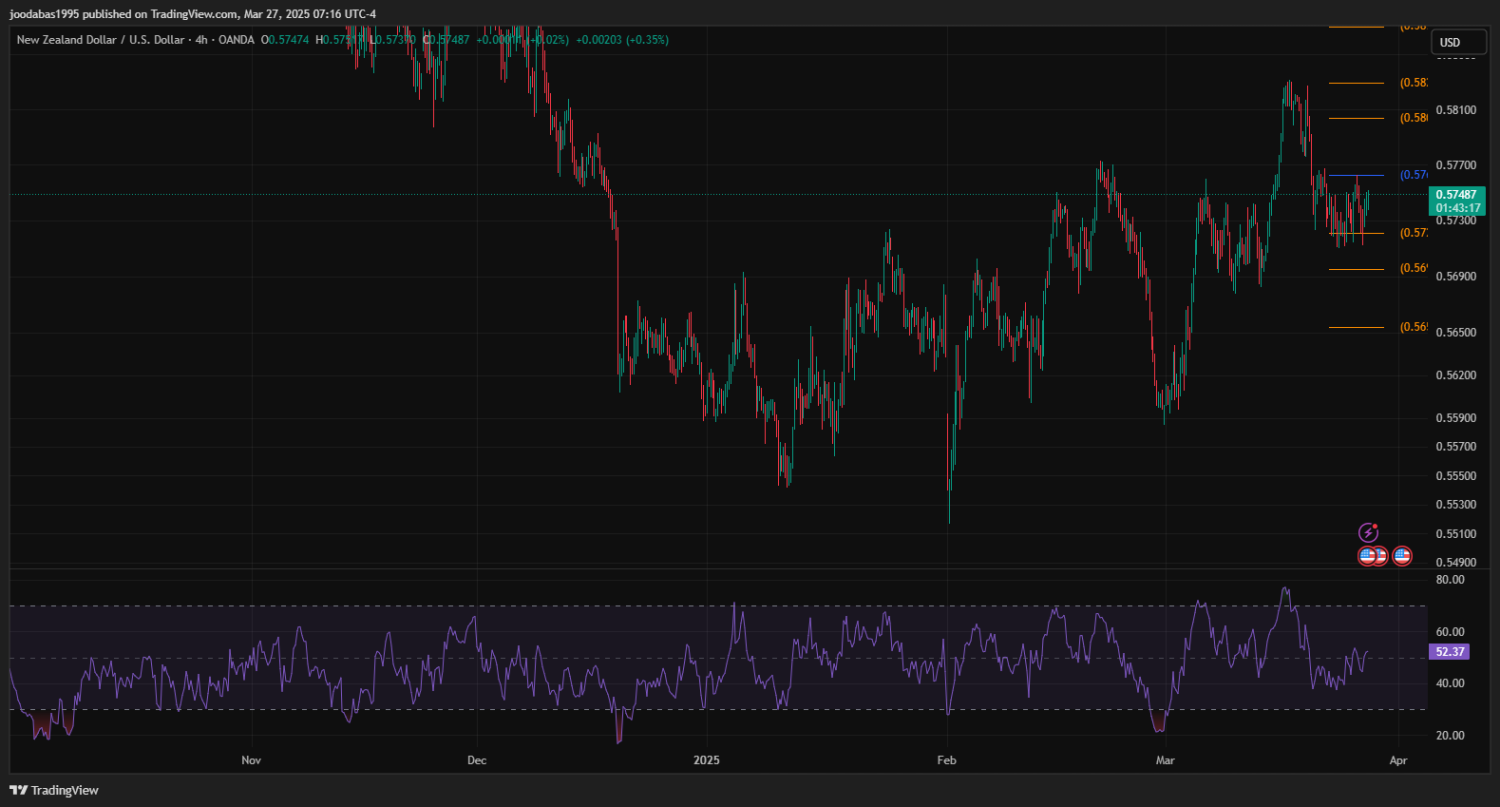Viewport: 1500px width, 807px height.
Task: Click the New Zealand Dollar / U.S. Dollar title
Action: [100, 40]
